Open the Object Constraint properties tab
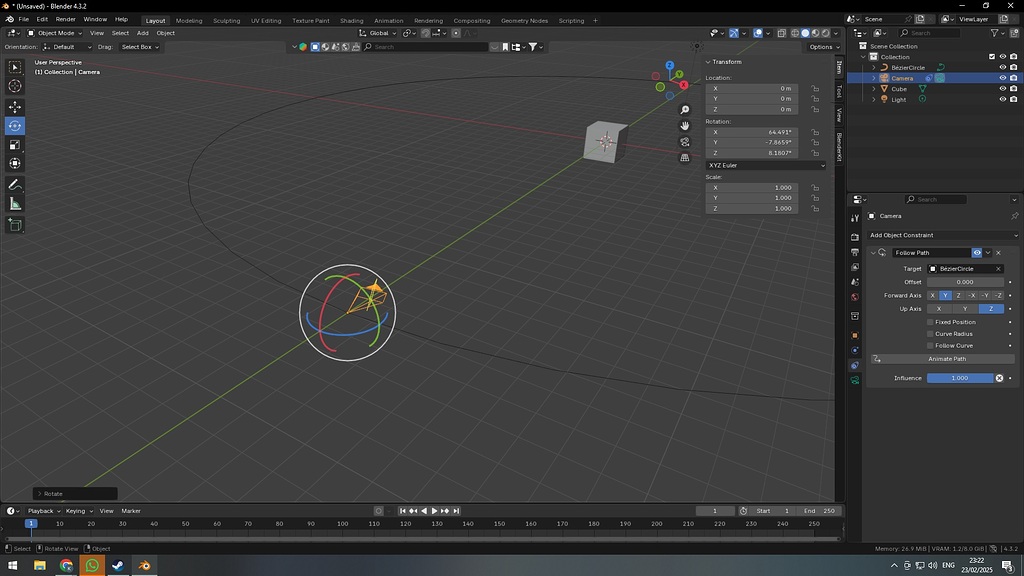 (855, 365)
